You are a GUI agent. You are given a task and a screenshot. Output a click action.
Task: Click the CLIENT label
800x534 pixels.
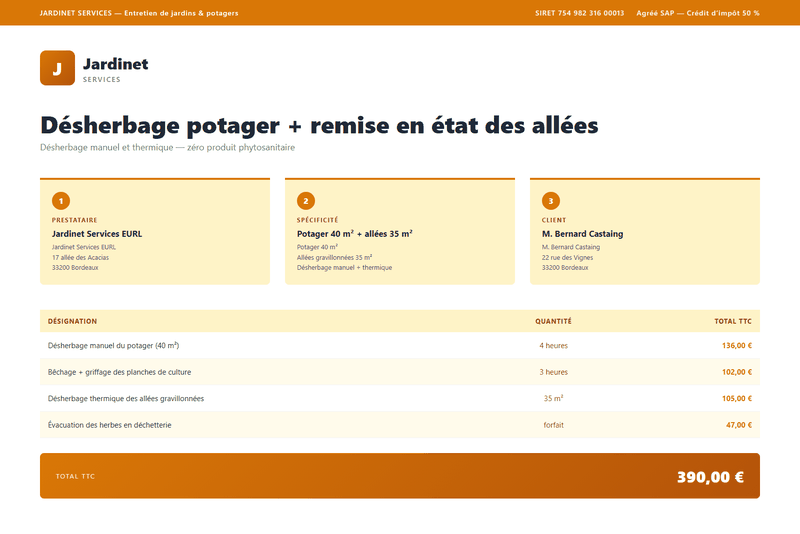[x=554, y=220]
